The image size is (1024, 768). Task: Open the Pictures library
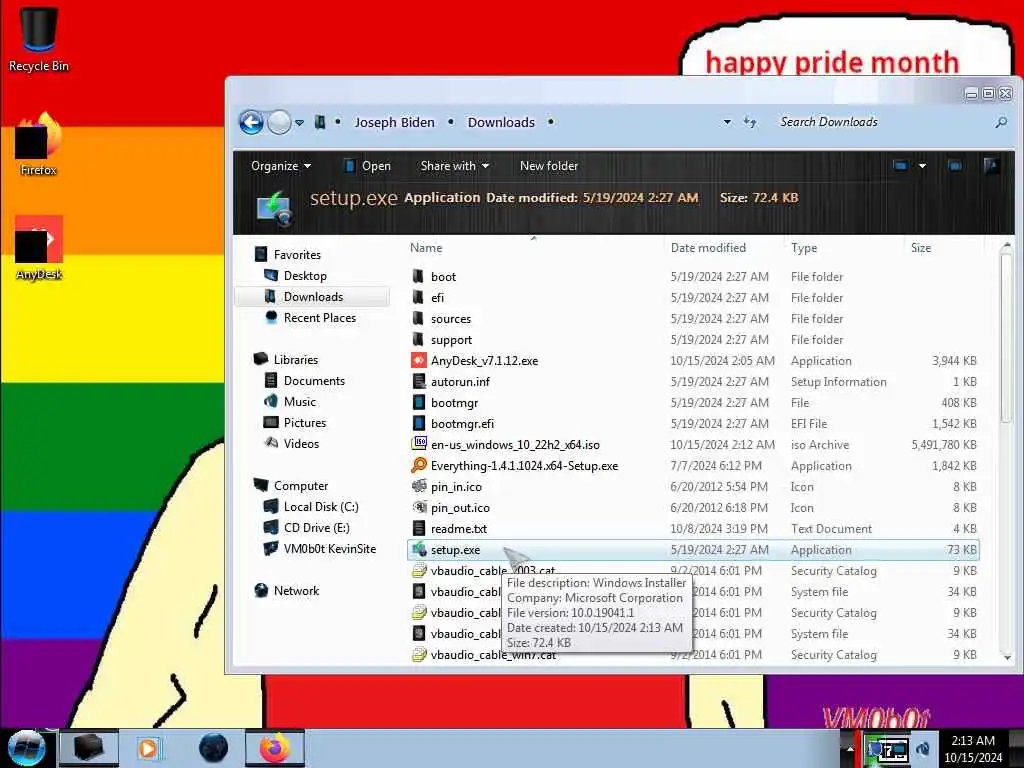(x=304, y=423)
